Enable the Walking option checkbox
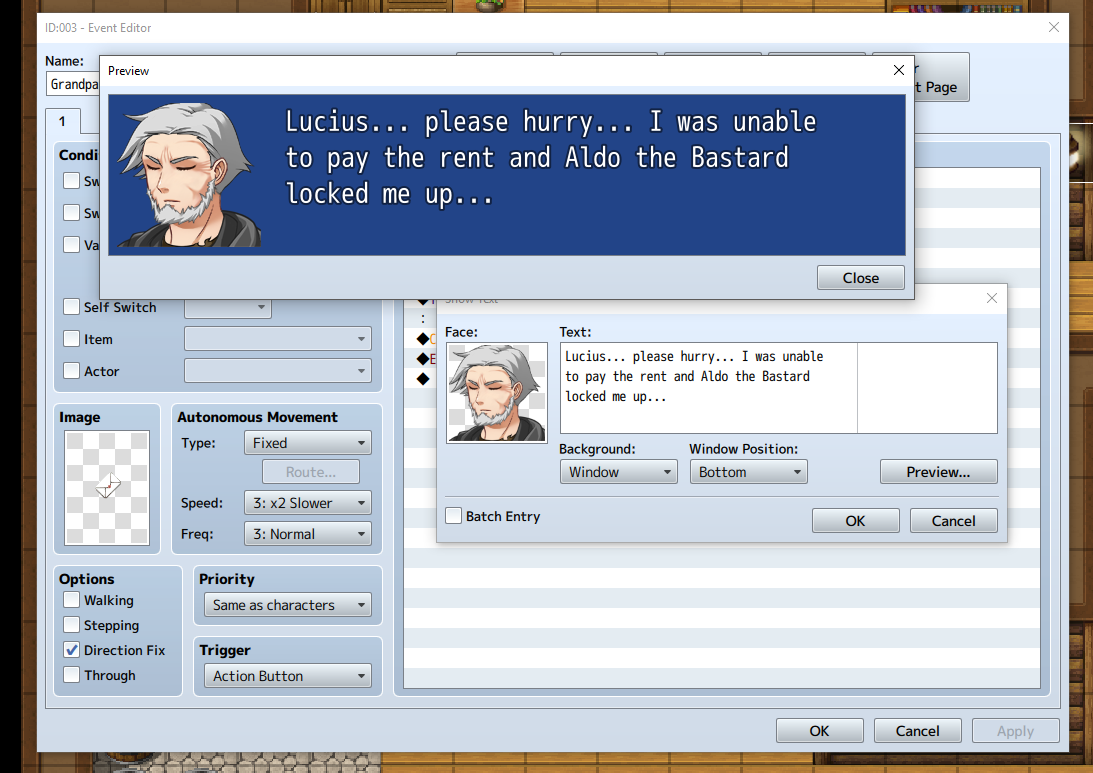This screenshot has height=773, width=1093. tap(72, 600)
